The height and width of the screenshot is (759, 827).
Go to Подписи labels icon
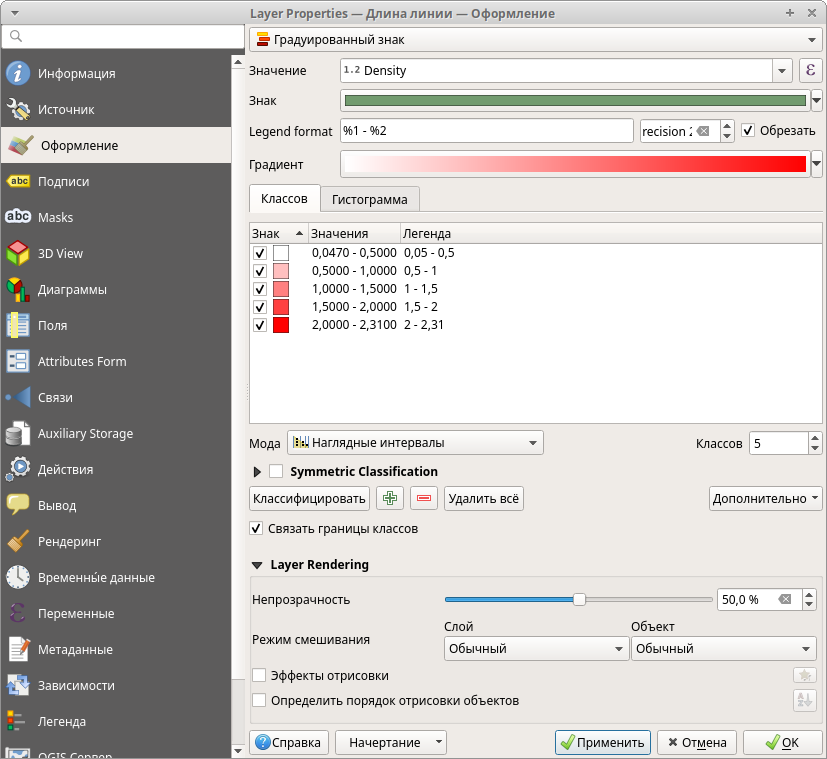(x=18, y=181)
